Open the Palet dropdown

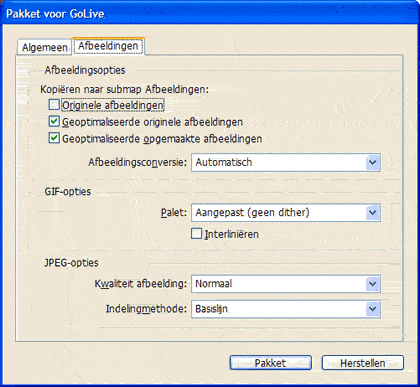(286, 213)
